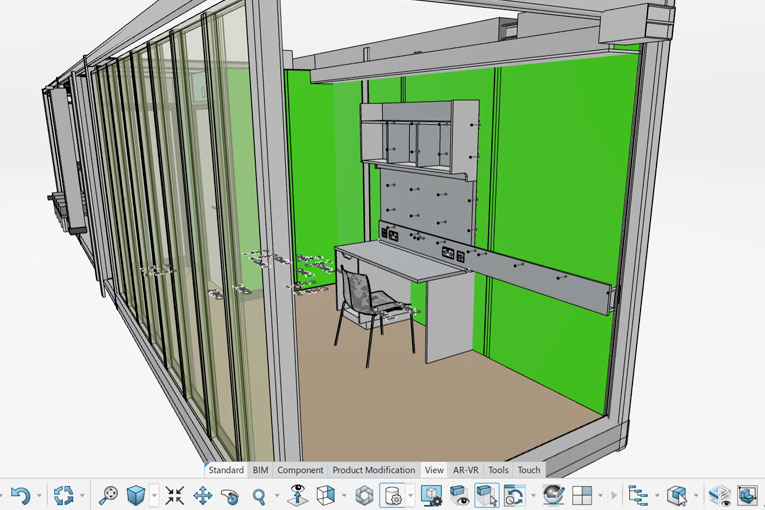Click the Normal View eye-and-plane icon

click(297, 495)
